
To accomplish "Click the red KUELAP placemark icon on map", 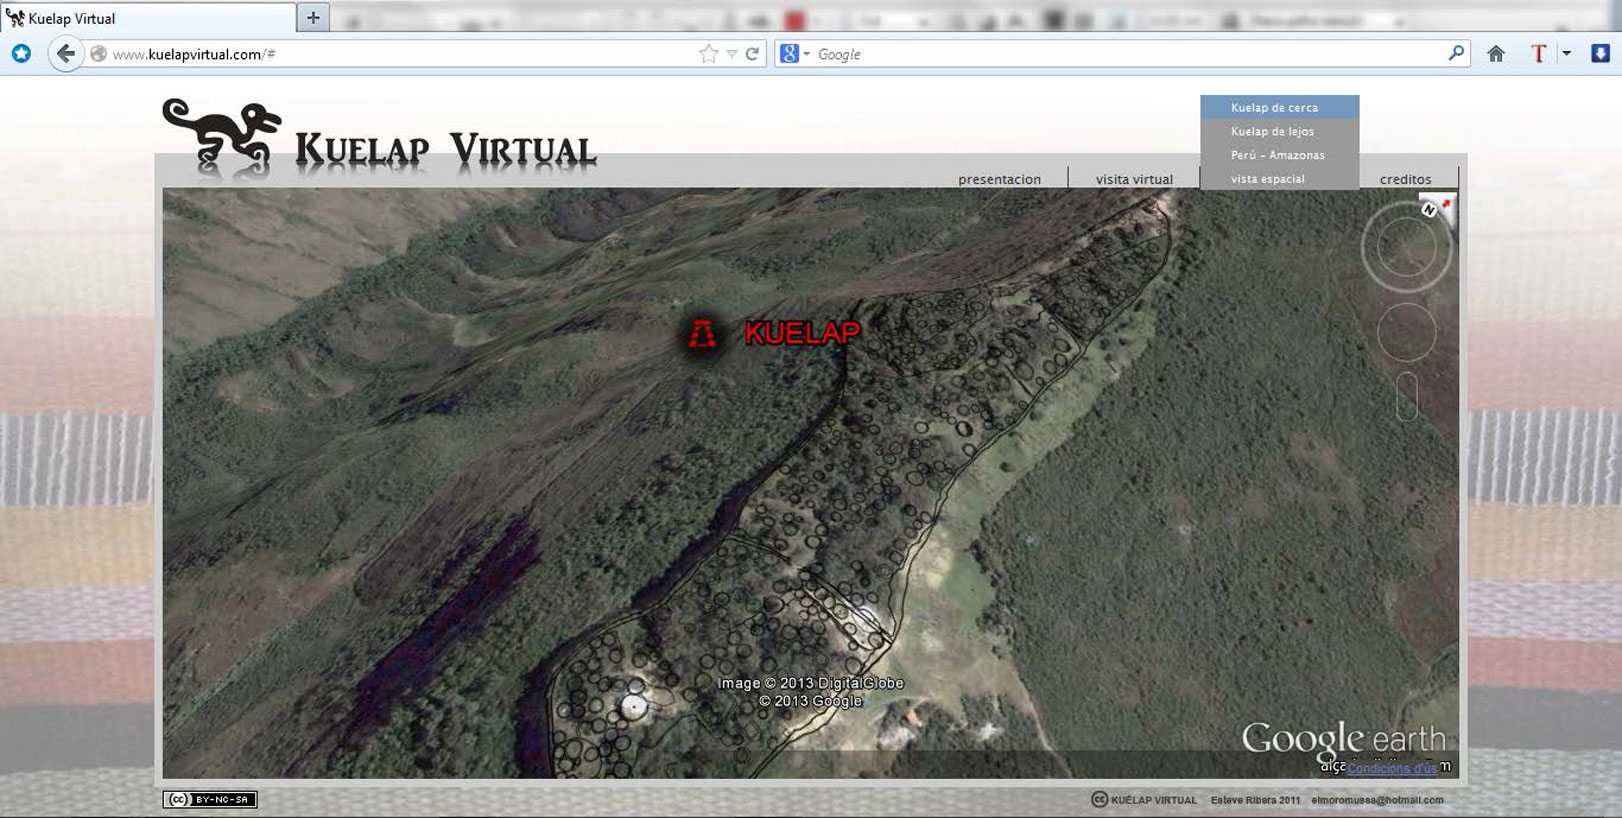I will point(703,333).
